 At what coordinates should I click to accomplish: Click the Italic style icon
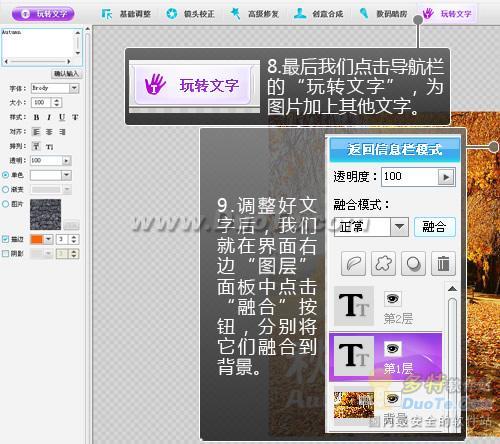(49, 117)
